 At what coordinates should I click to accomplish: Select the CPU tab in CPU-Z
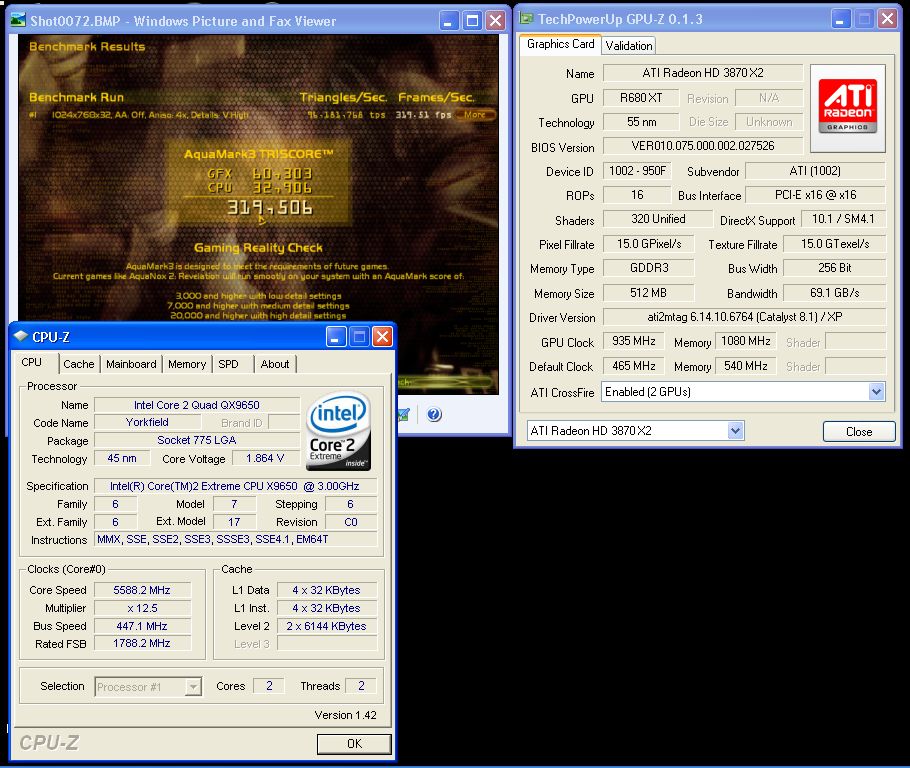click(32, 362)
